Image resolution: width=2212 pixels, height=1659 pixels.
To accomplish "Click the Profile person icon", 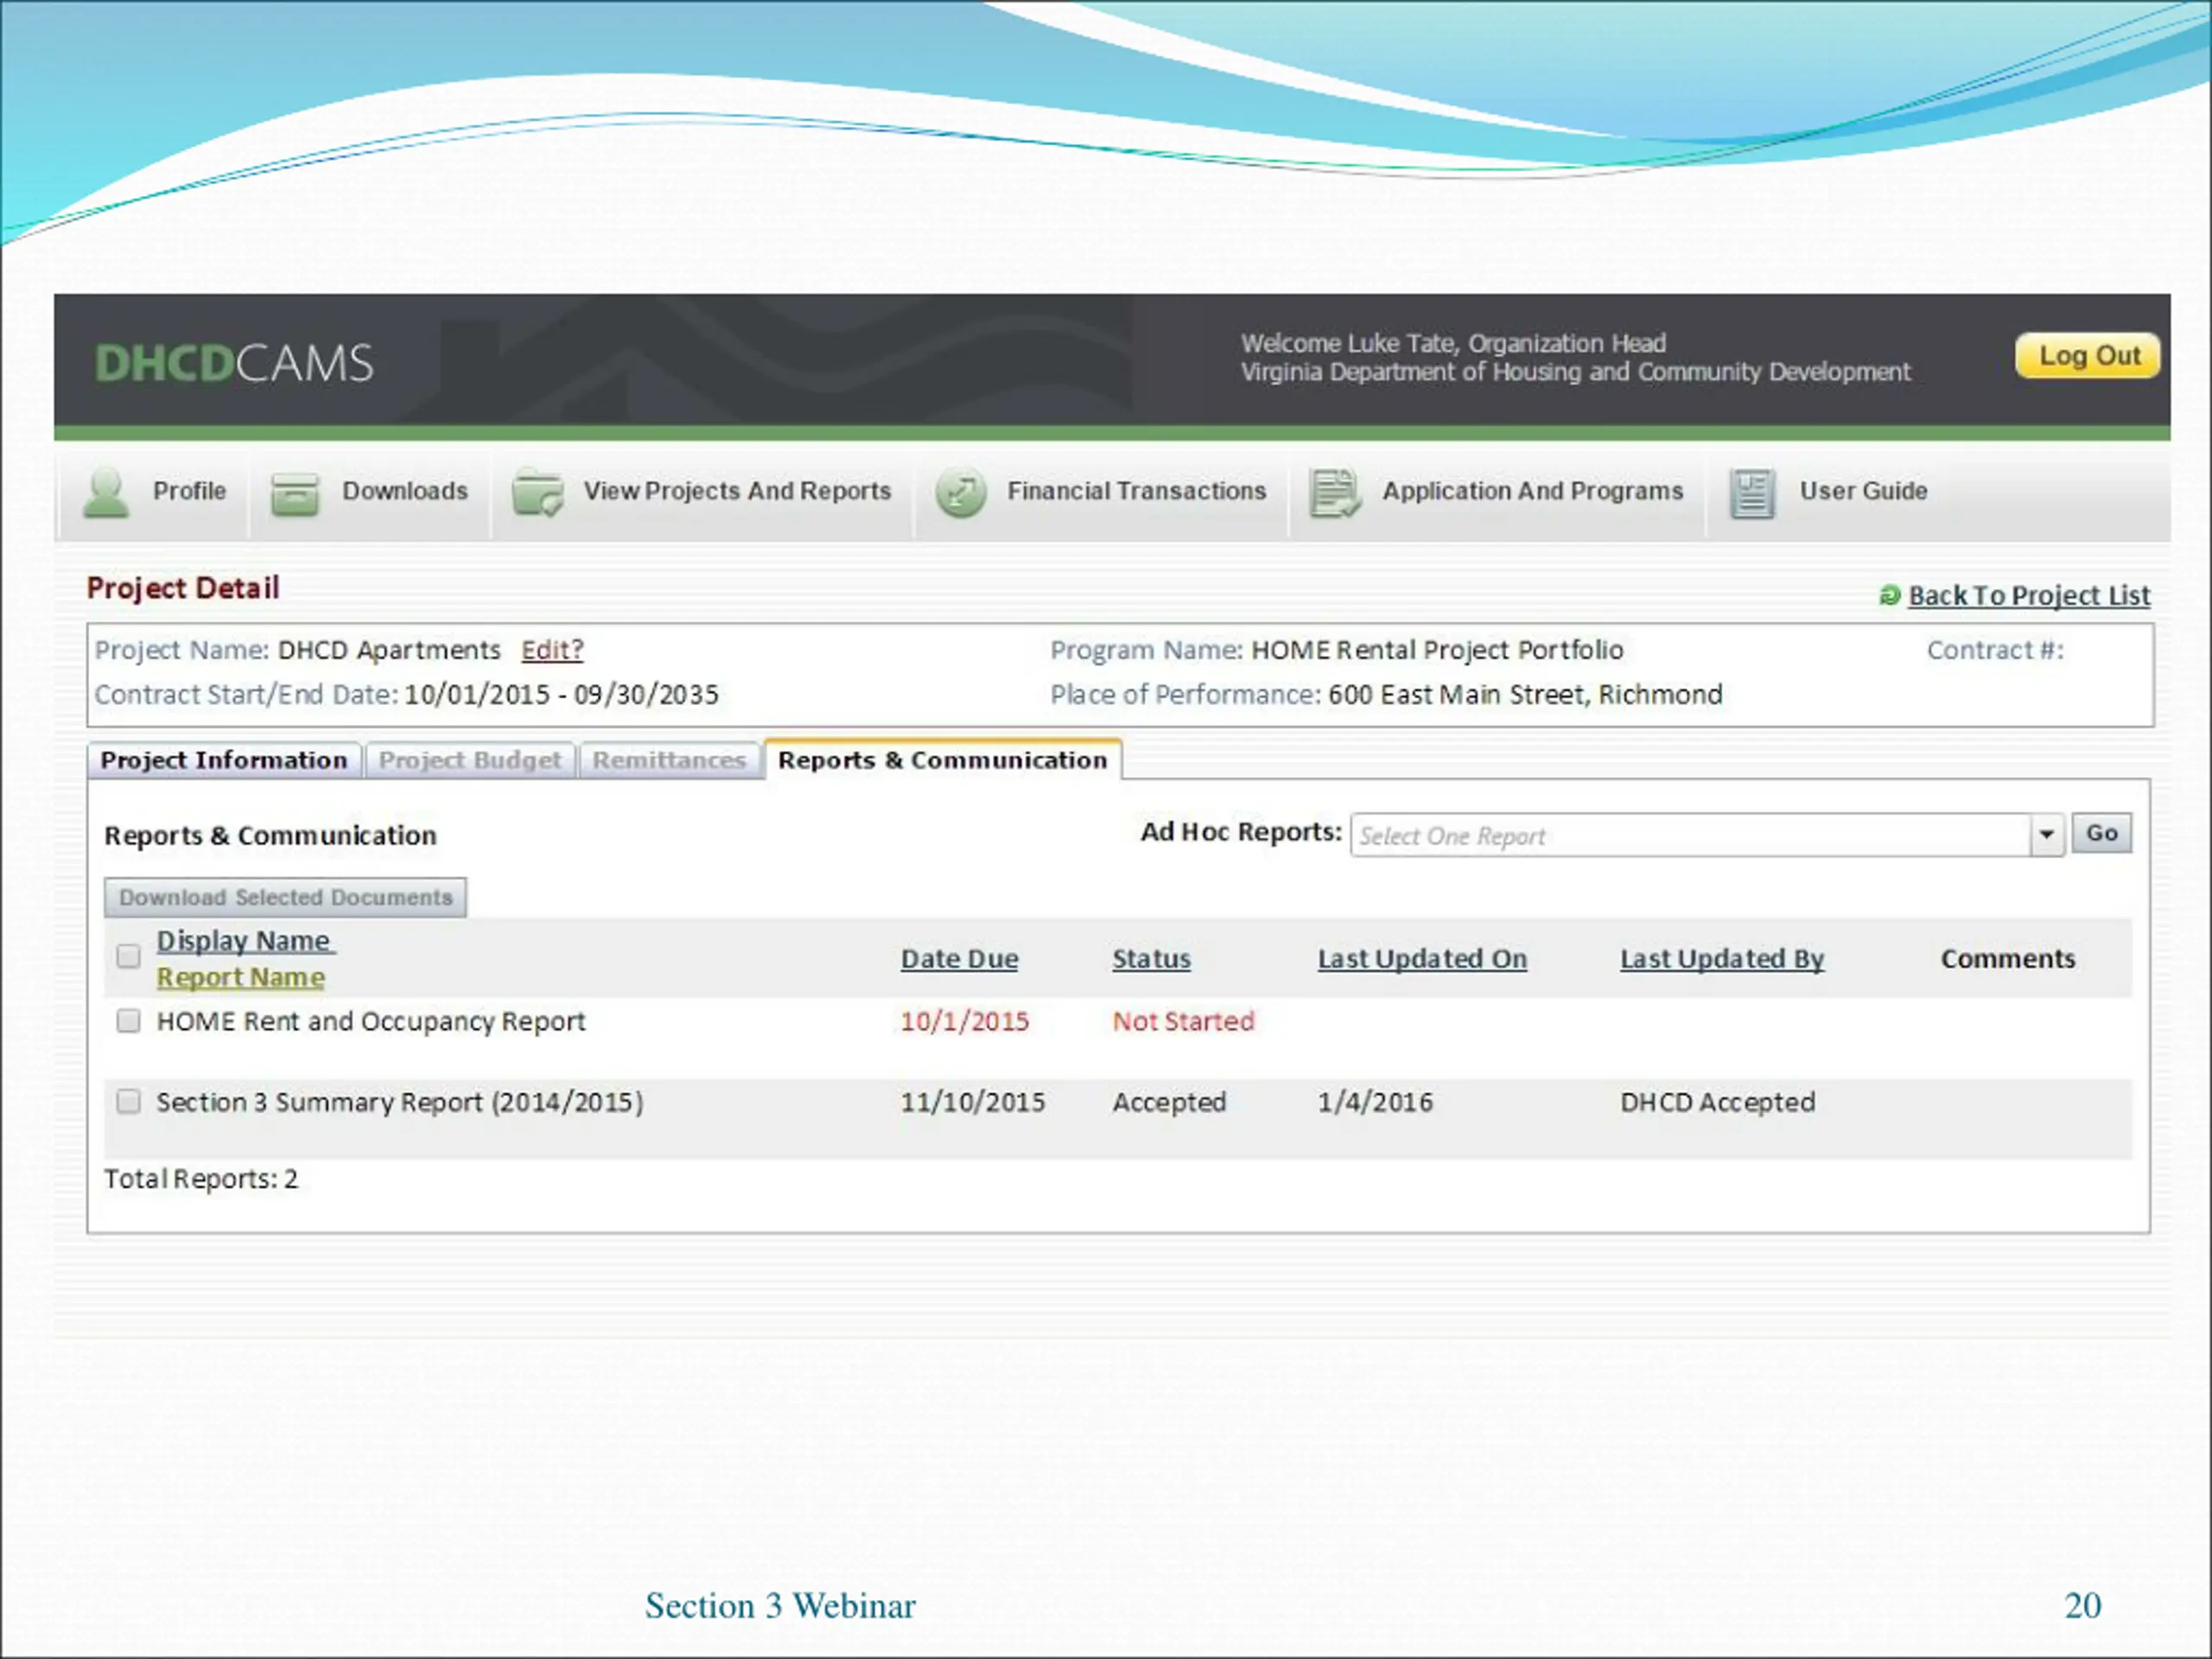I will coord(105,493).
